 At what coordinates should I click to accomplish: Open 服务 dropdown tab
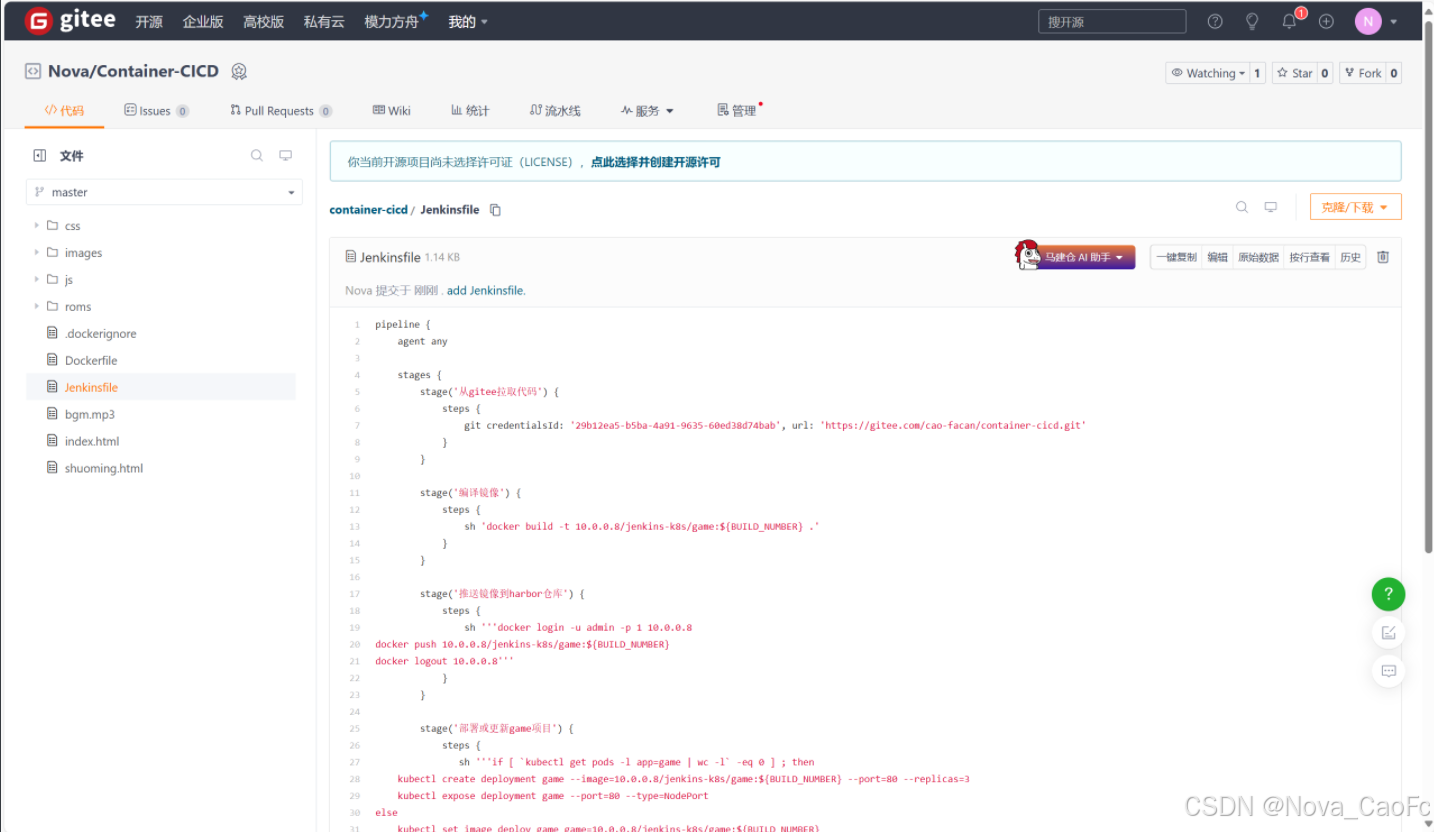tap(647, 111)
